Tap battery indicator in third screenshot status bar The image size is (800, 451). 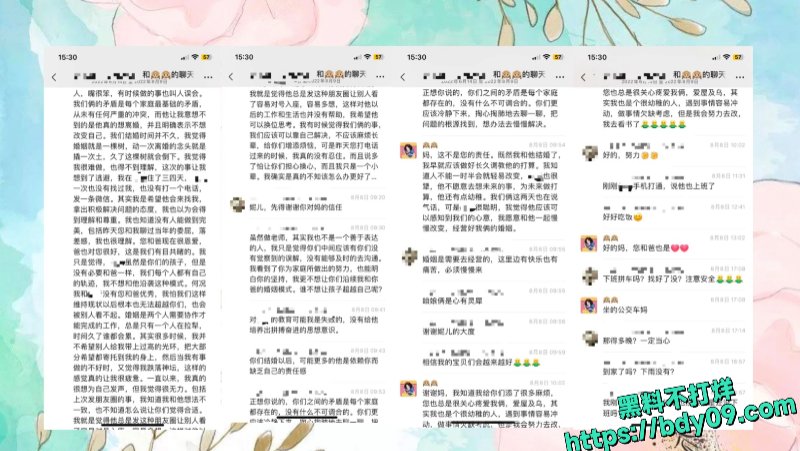(558, 57)
